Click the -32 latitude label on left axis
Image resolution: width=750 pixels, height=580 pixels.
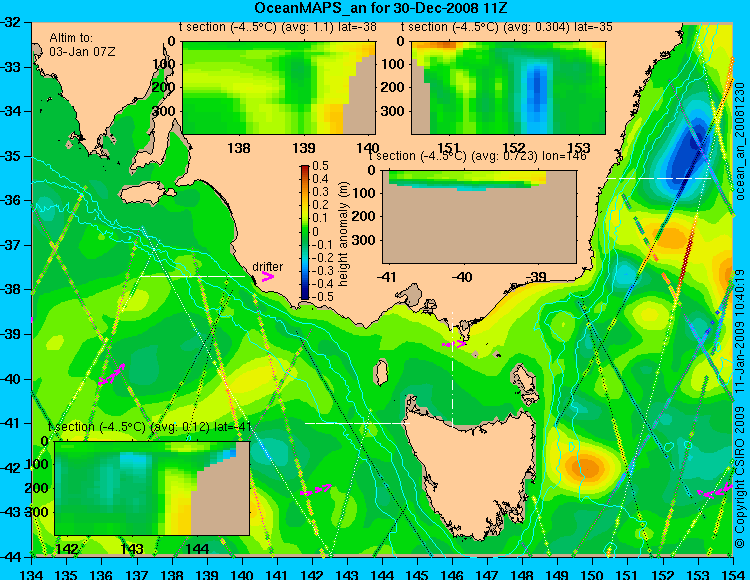click(x=11, y=22)
